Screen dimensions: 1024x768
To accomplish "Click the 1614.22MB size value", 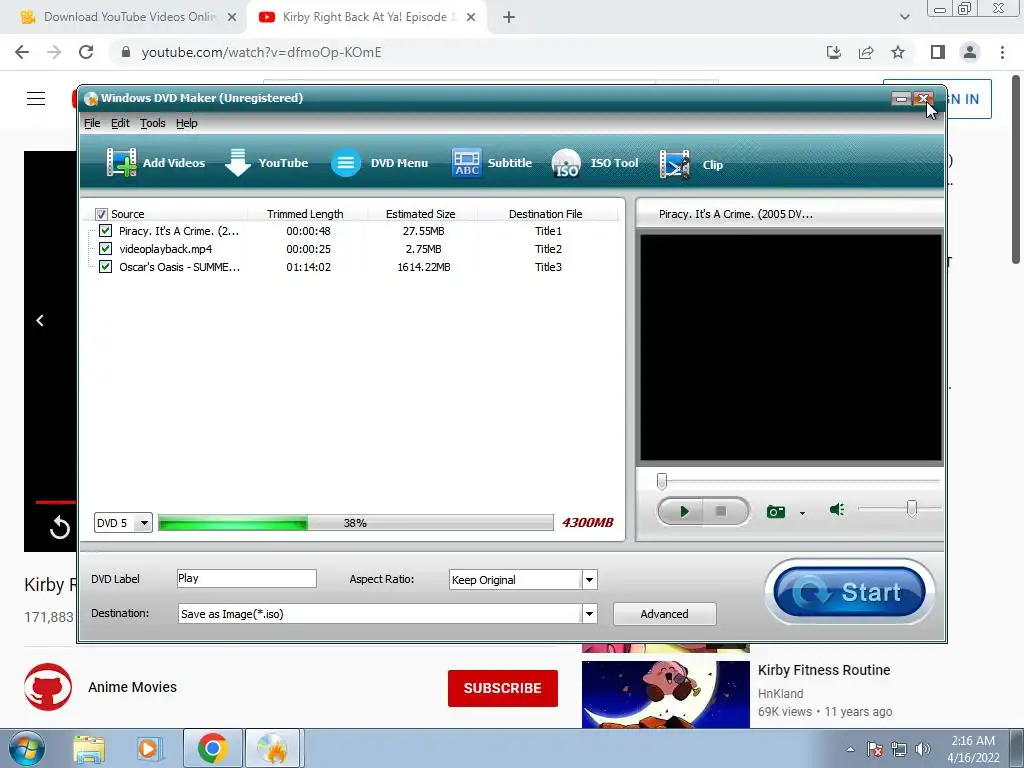I will pyautogui.click(x=424, y=267).
